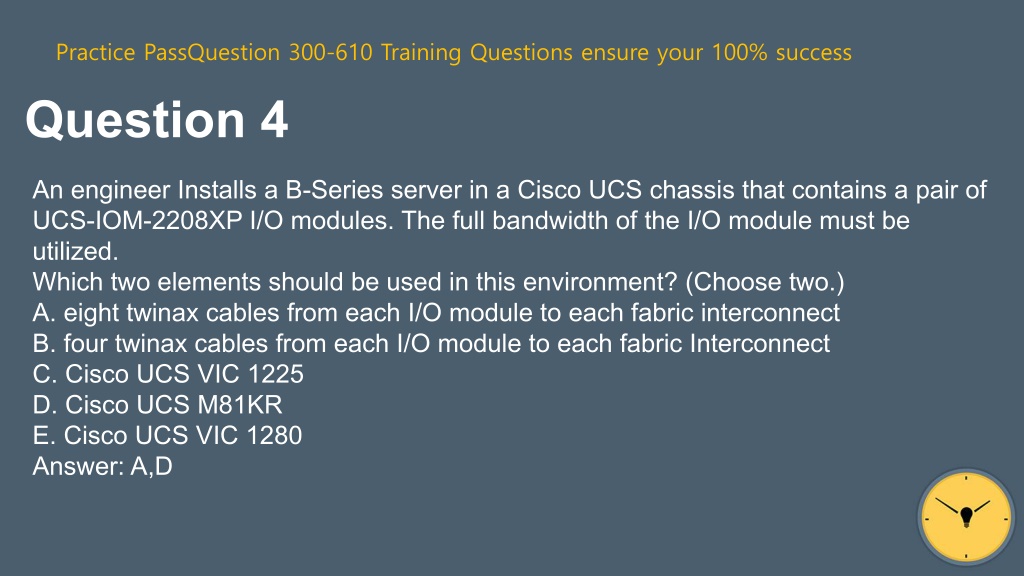The height and width of the screenshot is (576, 1024).
Task: Choose option B four twinax cables
Action: [431, 344]
